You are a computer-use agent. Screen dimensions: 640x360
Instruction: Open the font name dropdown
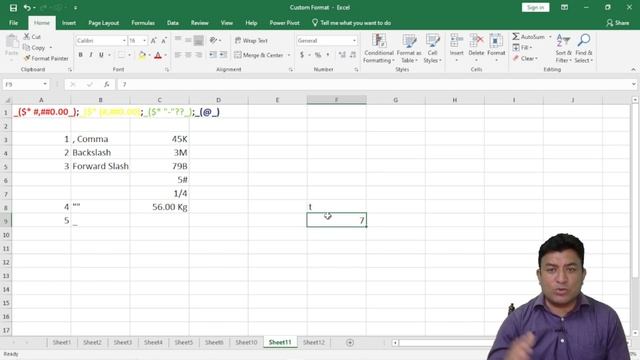pos(124,41)
